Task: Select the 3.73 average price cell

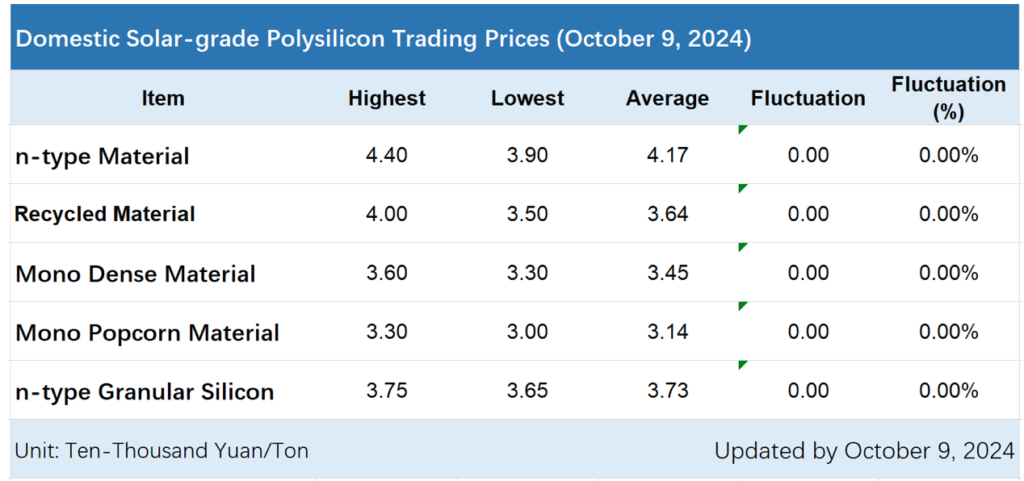Action: 667,390
